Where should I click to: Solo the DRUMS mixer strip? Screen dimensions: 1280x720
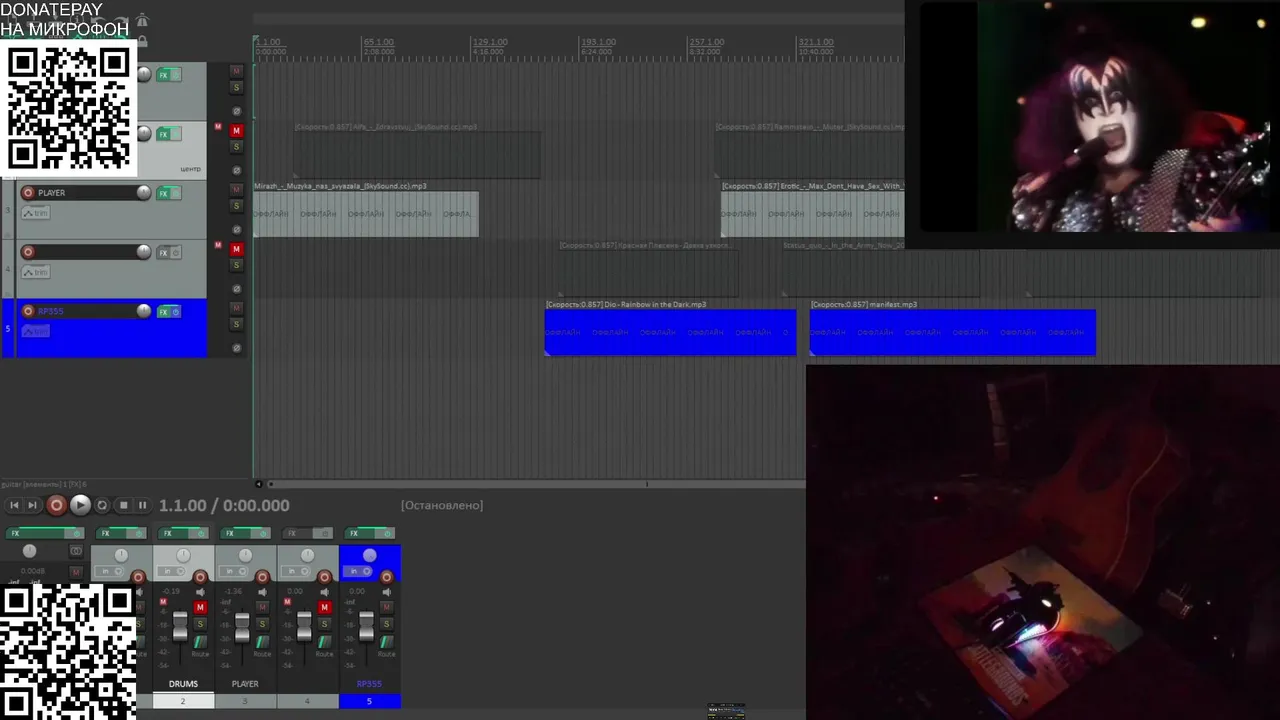(x=200, y=623)
